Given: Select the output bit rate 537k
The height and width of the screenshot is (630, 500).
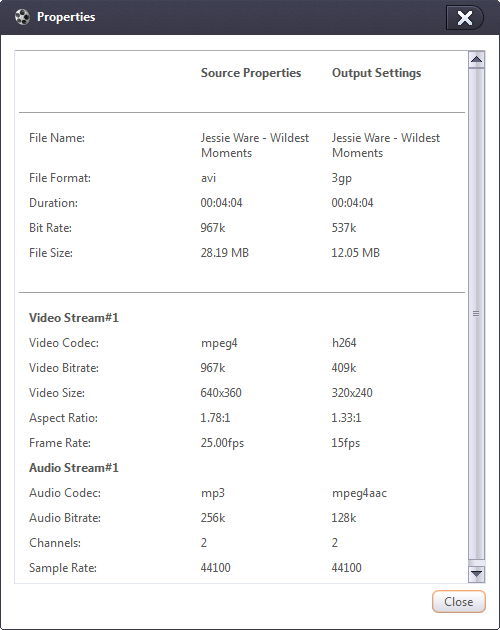Looking at the screenshot, I should (344, 228).
